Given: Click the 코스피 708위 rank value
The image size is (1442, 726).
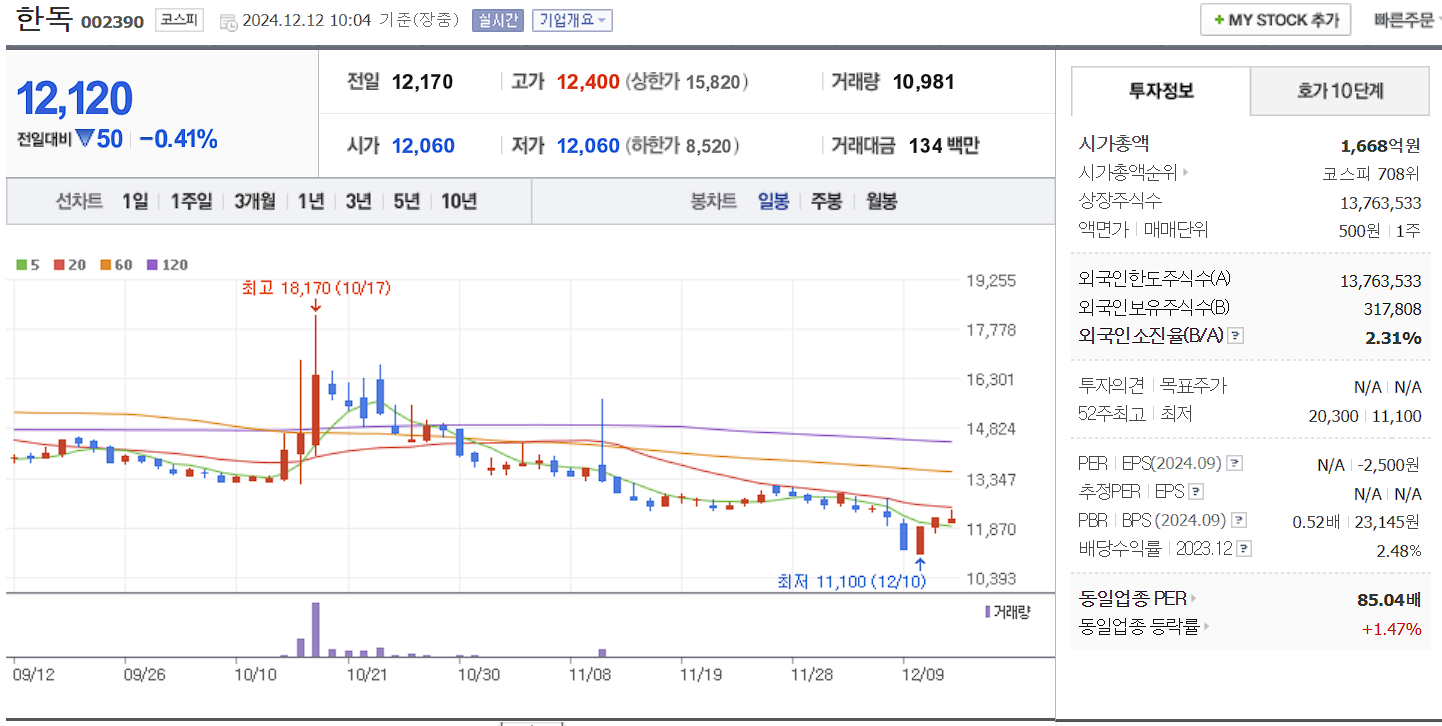Looking at the screenshot, I should 1372,173.
